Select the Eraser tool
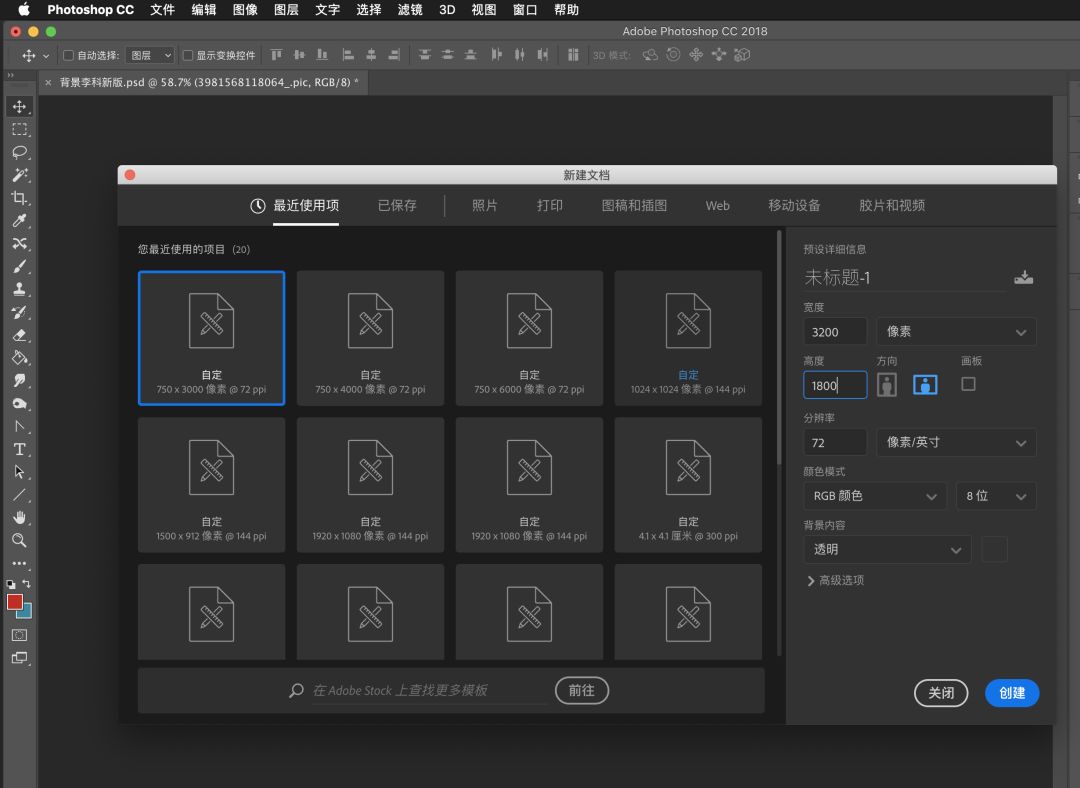The height and width of the screenshot is (788, 1080). pyautogui.click(x=19, y=335)
